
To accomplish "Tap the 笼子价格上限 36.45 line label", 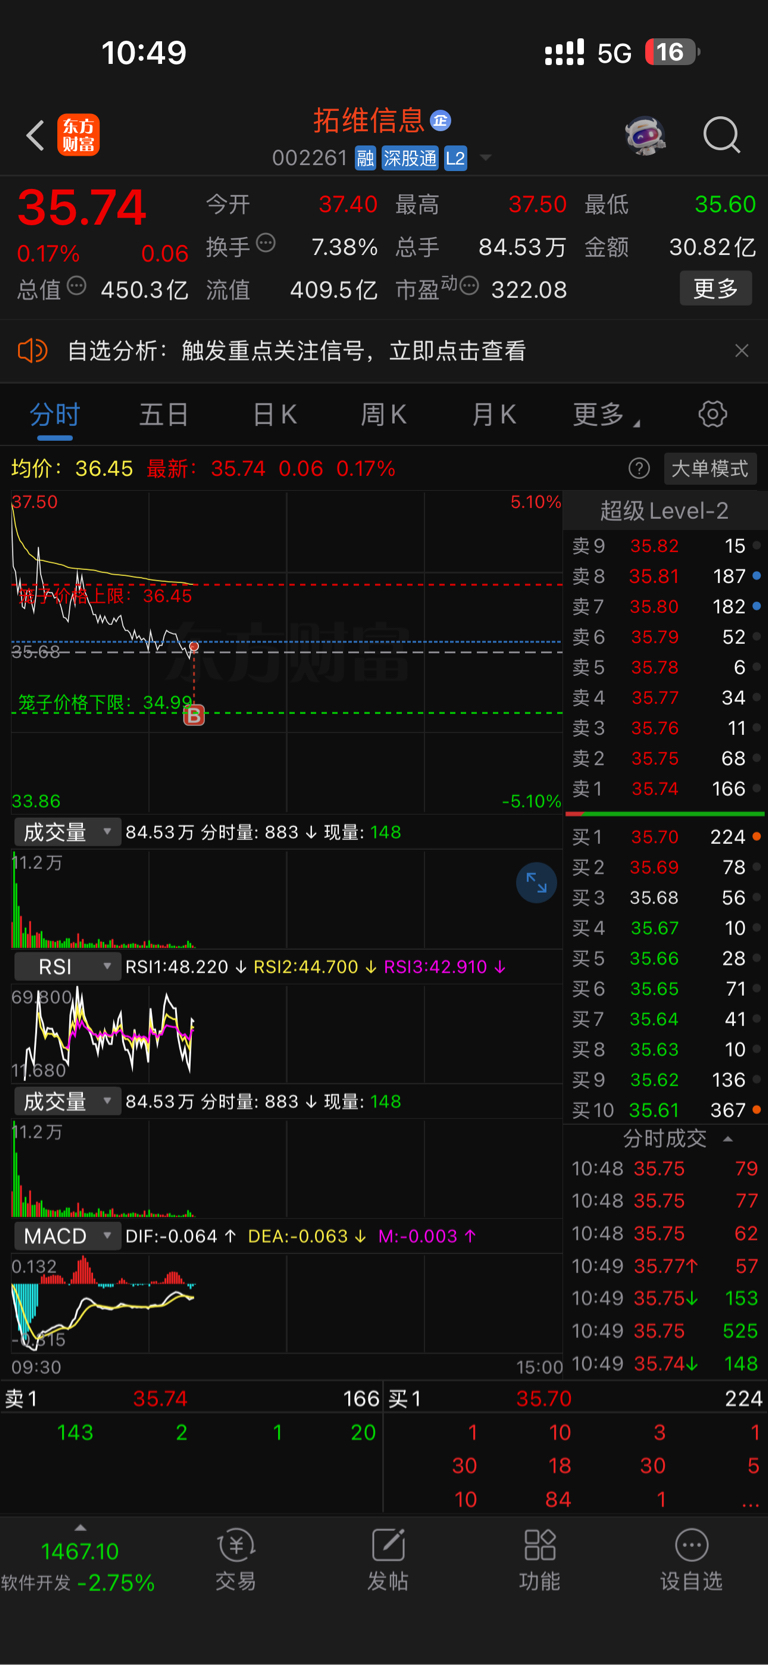I will tap(105, 596).
